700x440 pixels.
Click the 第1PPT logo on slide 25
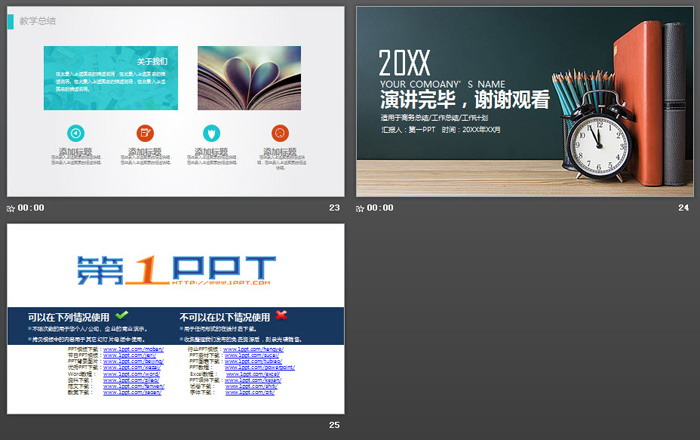(x=176, y=270)
